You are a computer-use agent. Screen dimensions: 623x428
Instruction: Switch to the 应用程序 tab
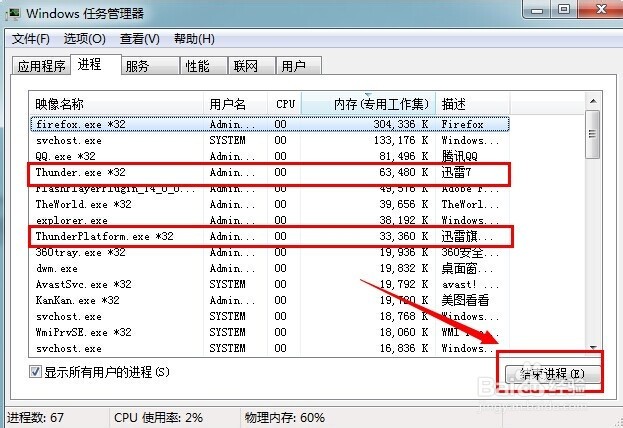click(41, 66)
